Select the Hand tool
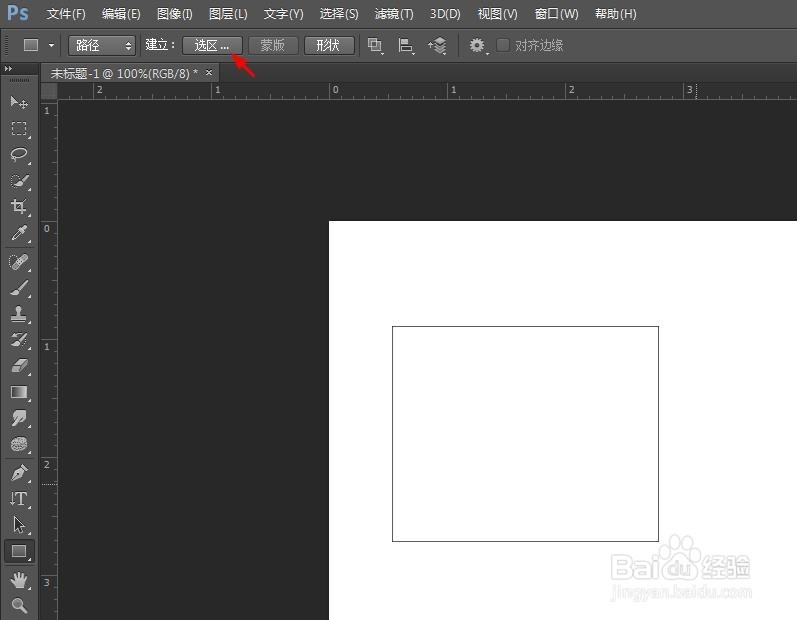This screenshot has width=797, height=620. point(19,580)
